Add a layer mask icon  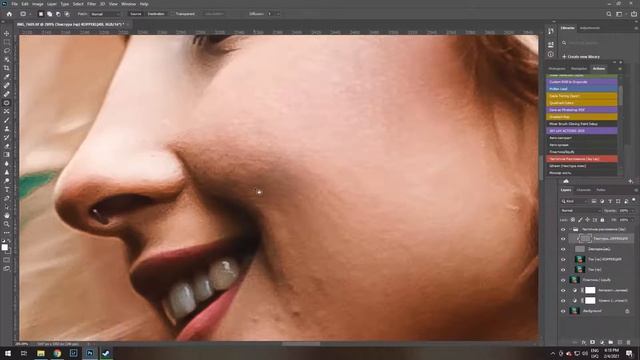(x=593, y=342)
